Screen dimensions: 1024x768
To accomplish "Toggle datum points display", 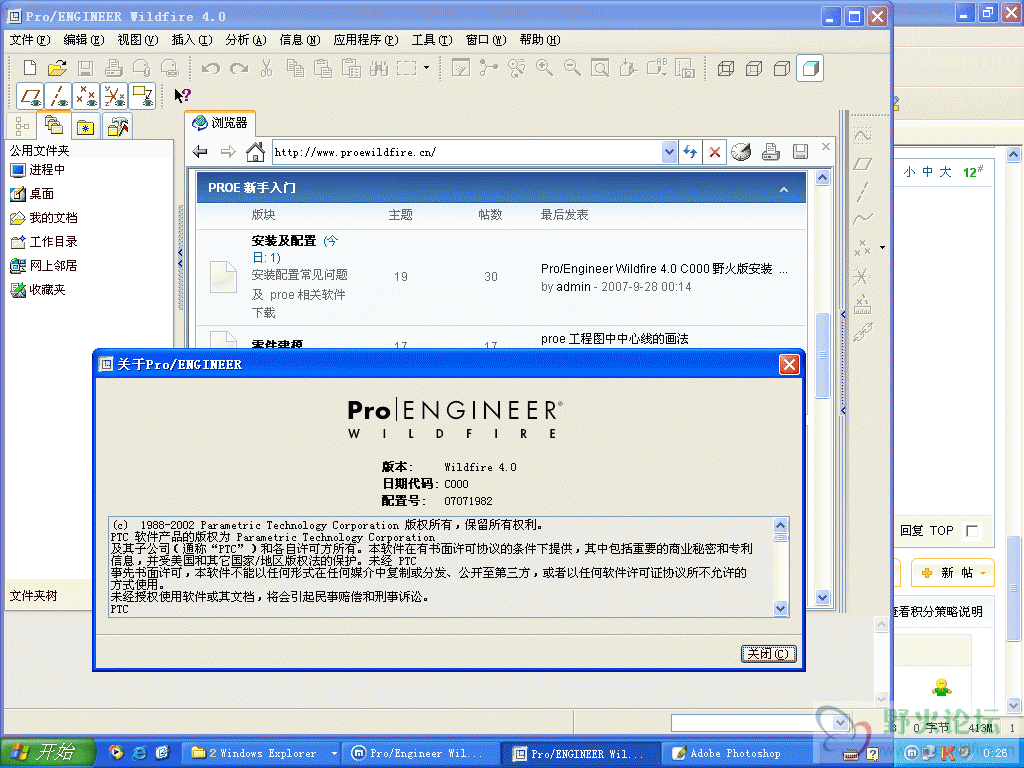I will tap(86, 96).
